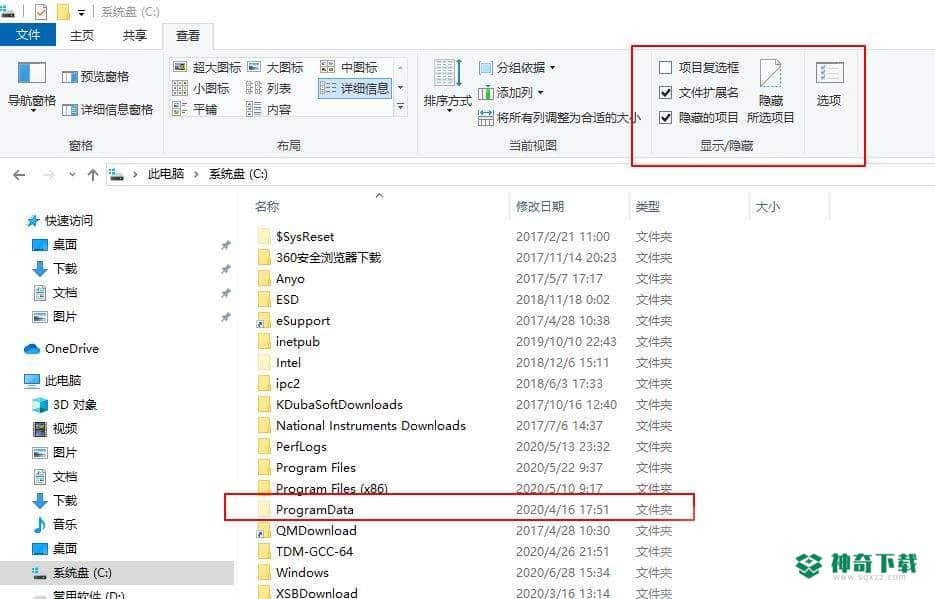Image resolution: width=935 pixels, height=599 pixels.
Task: Select the Anyo folder icon
Action: 264,278
